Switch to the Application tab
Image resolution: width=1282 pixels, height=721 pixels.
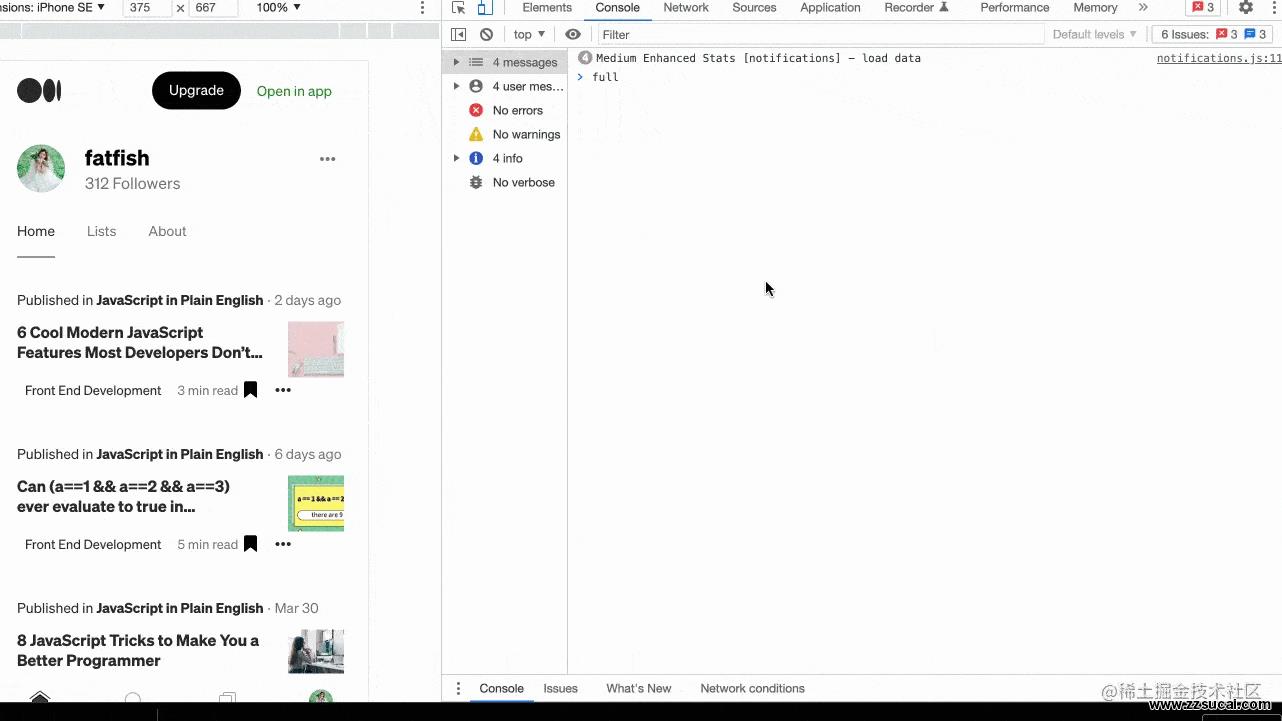coord(830,8)
